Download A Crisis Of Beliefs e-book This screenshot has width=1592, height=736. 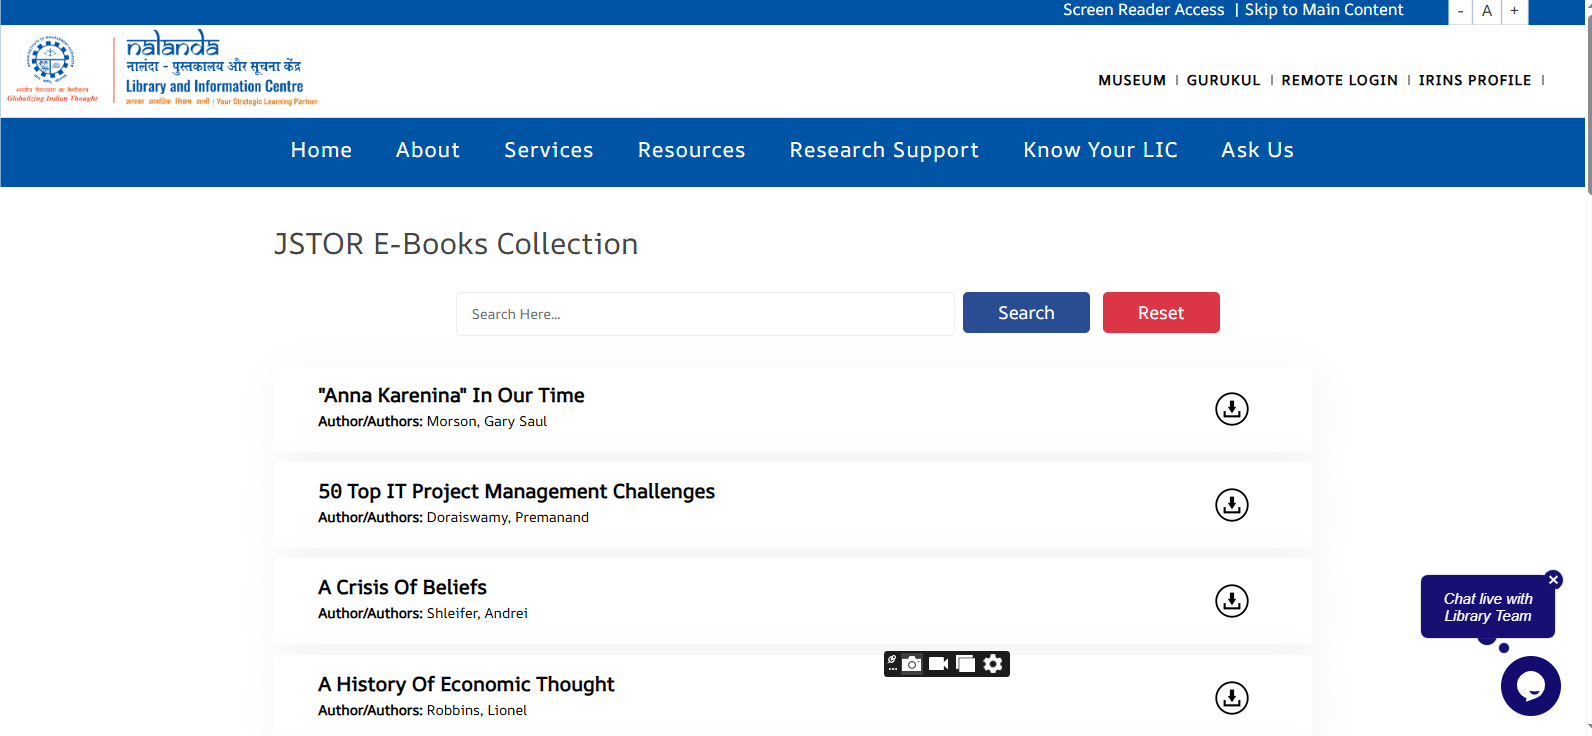[x=1231, y=601]
